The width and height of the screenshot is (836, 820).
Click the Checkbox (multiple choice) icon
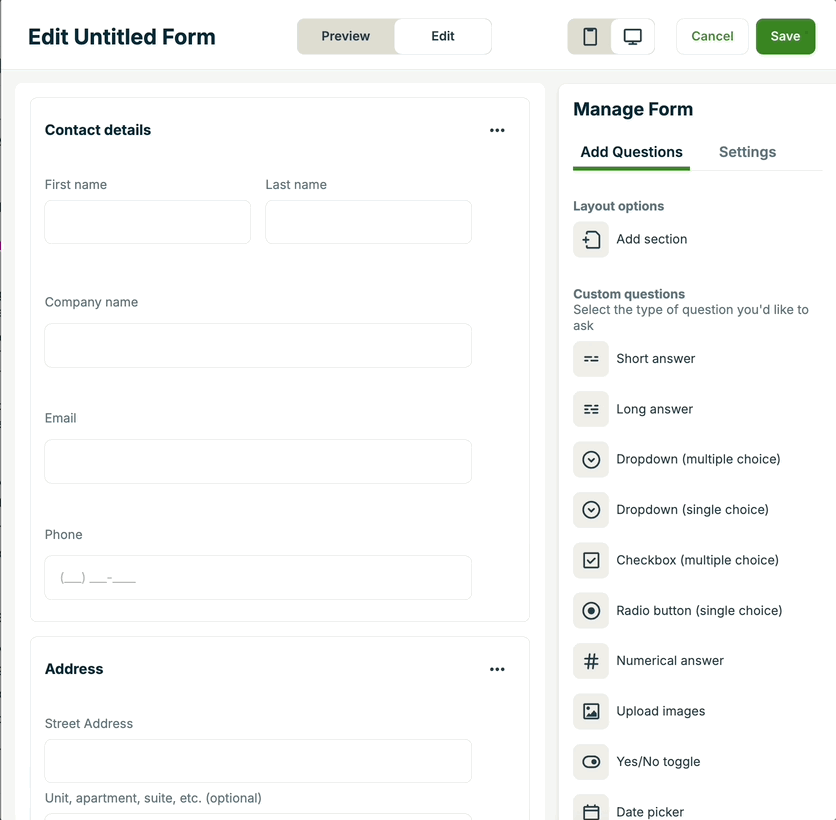click(591, 560)
